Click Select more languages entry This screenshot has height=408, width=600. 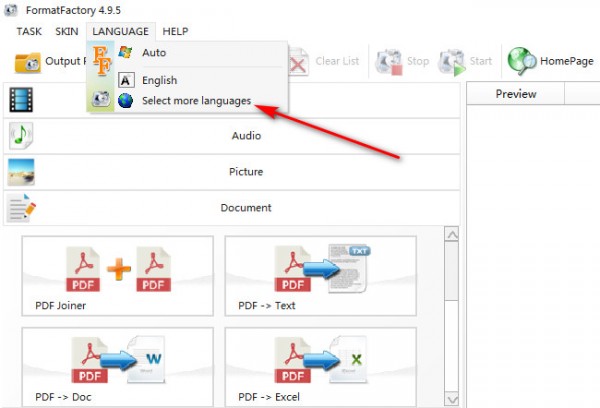[x=196, y=101]
